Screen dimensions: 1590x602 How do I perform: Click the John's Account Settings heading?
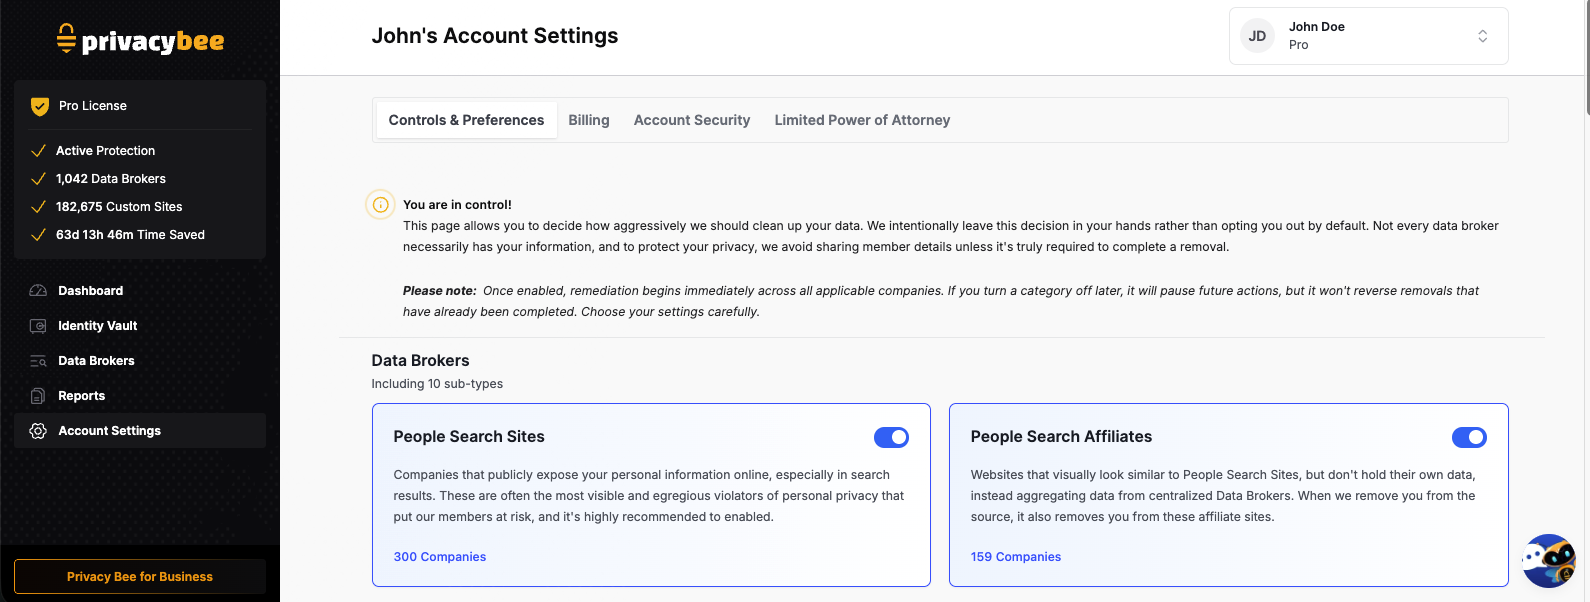click(495, 36)
